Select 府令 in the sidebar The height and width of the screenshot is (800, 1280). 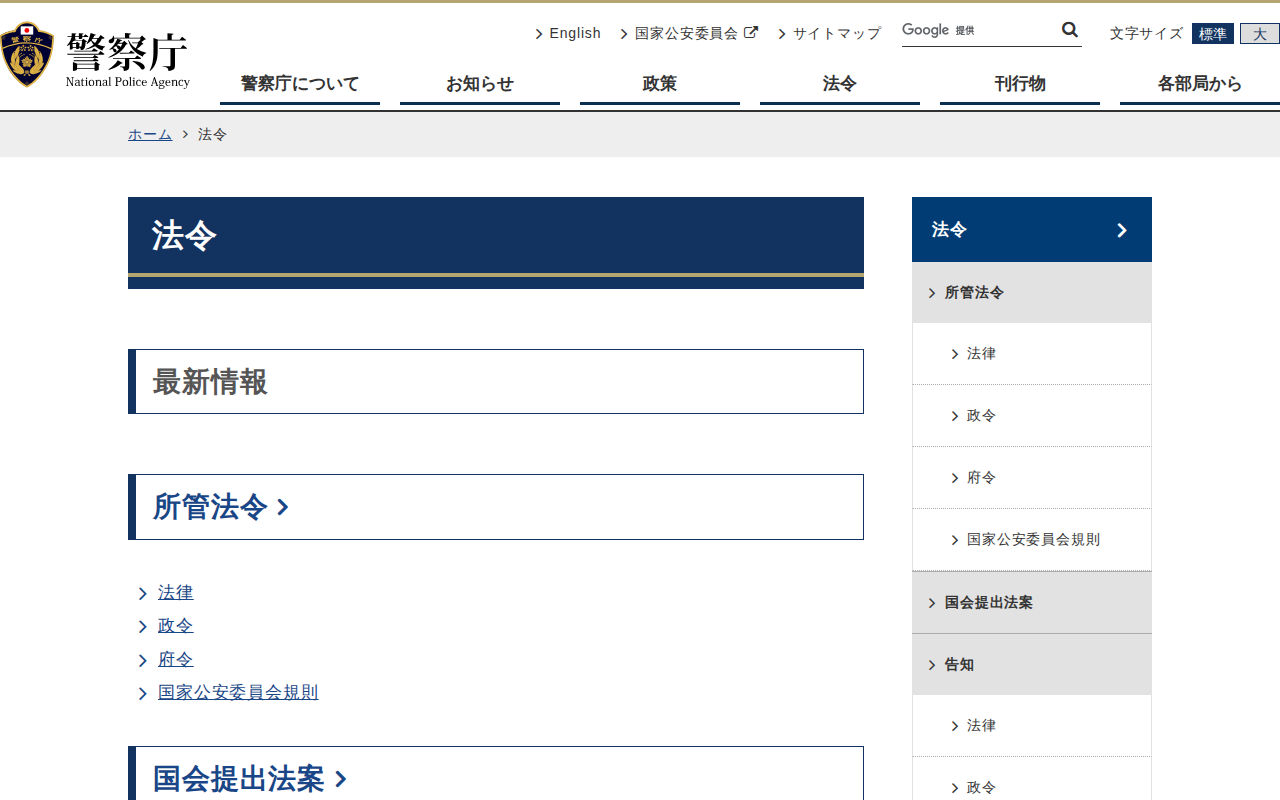tap(1032, 478)
